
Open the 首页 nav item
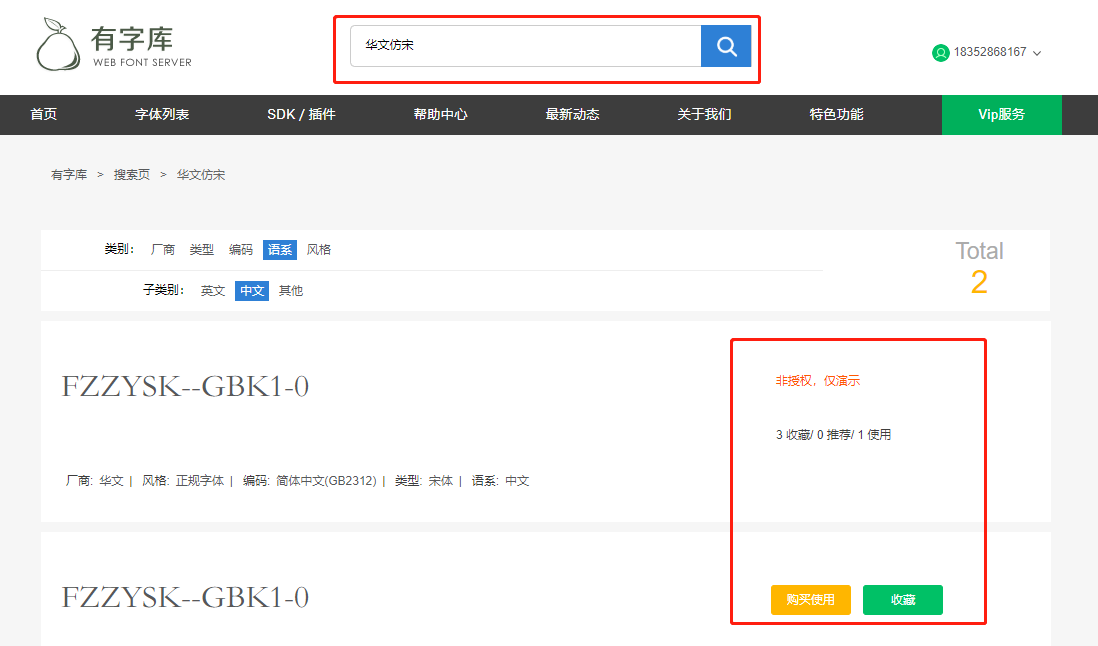(43, 115)
